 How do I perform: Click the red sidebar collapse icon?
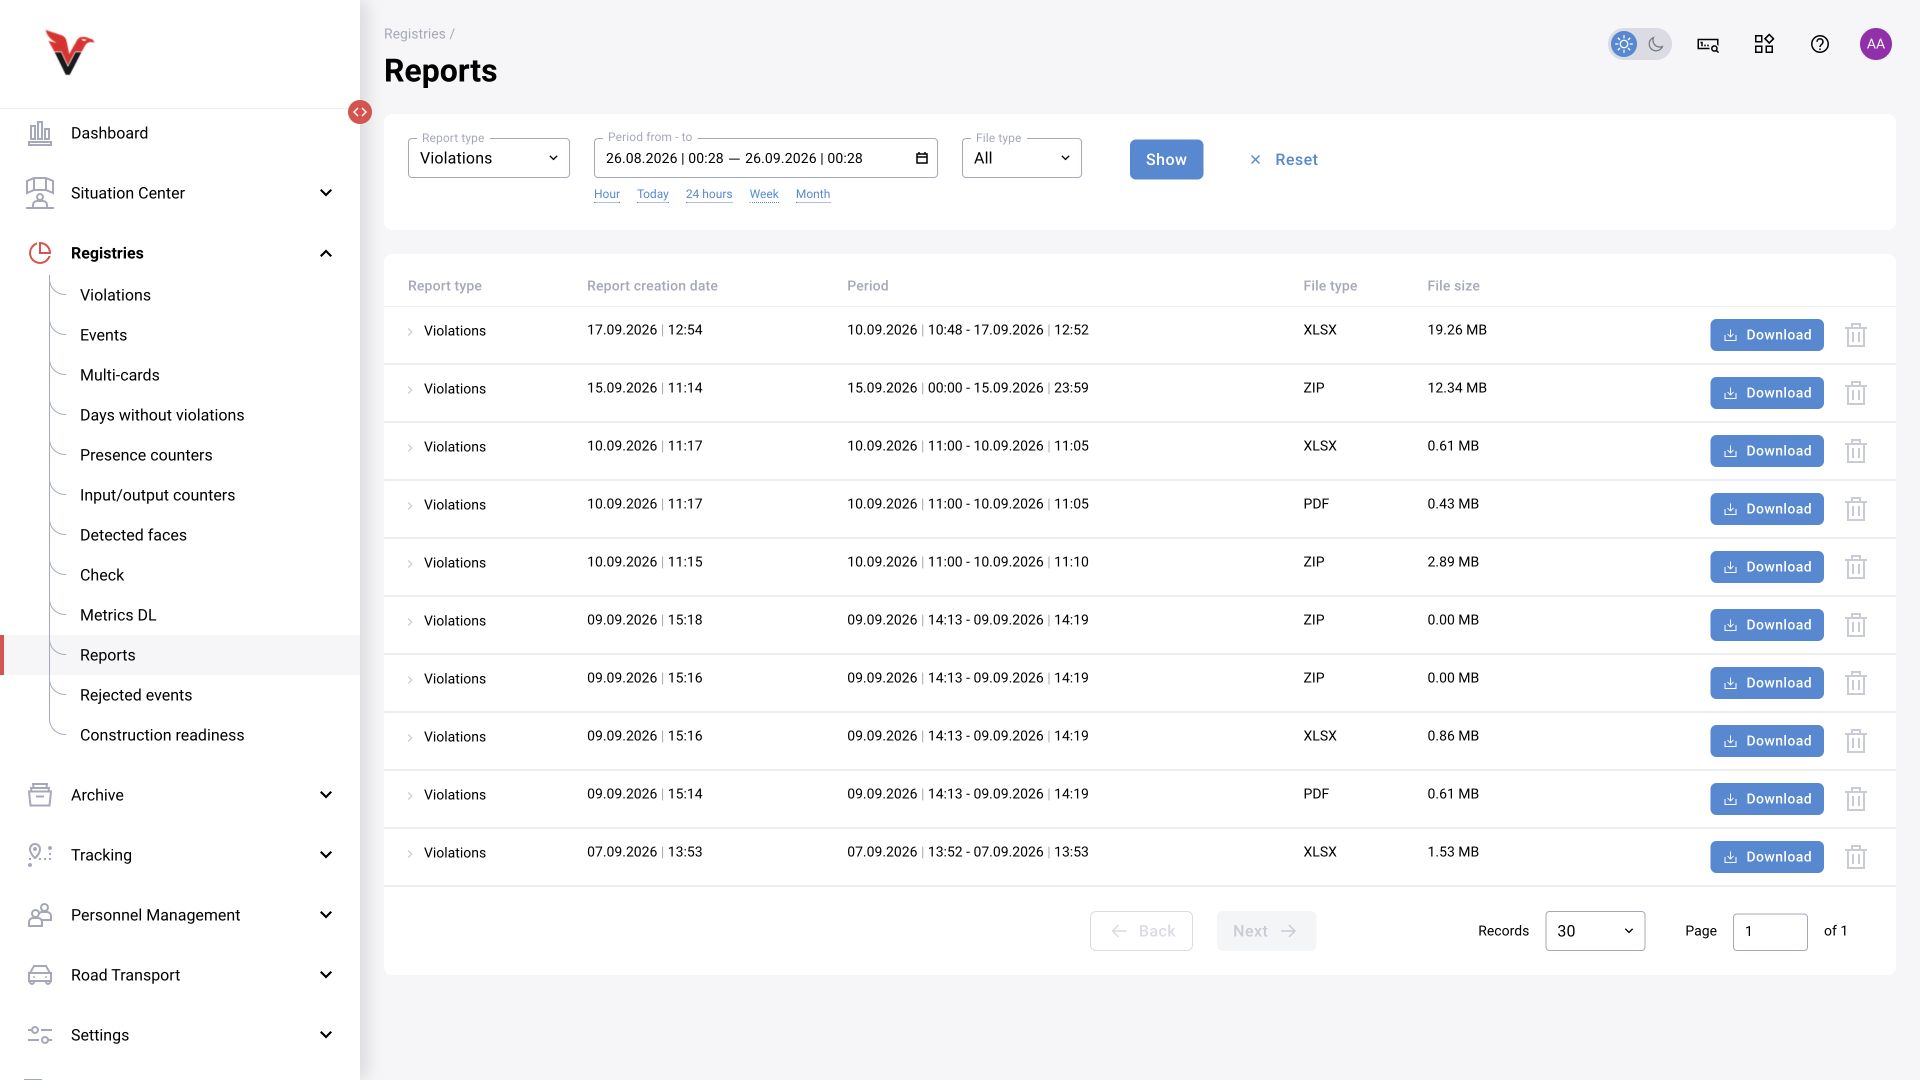pos(360,112)
